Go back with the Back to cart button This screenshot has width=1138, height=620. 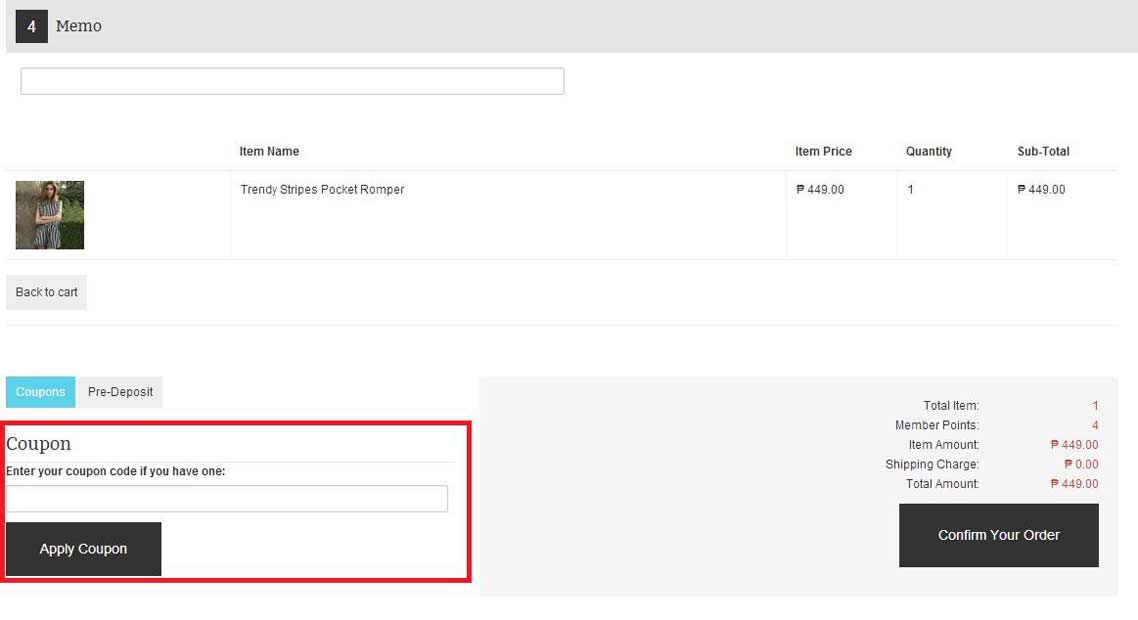(46, 293)
